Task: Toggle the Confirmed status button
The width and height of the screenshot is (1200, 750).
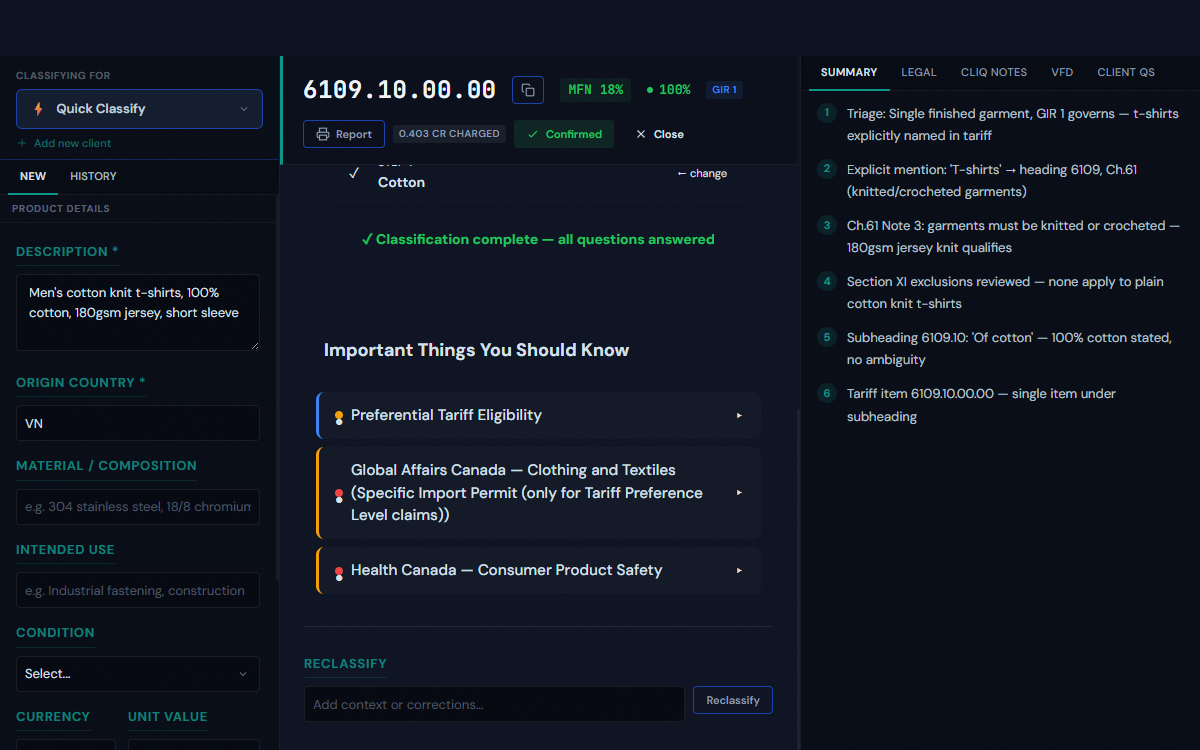Action: [564, 134]
